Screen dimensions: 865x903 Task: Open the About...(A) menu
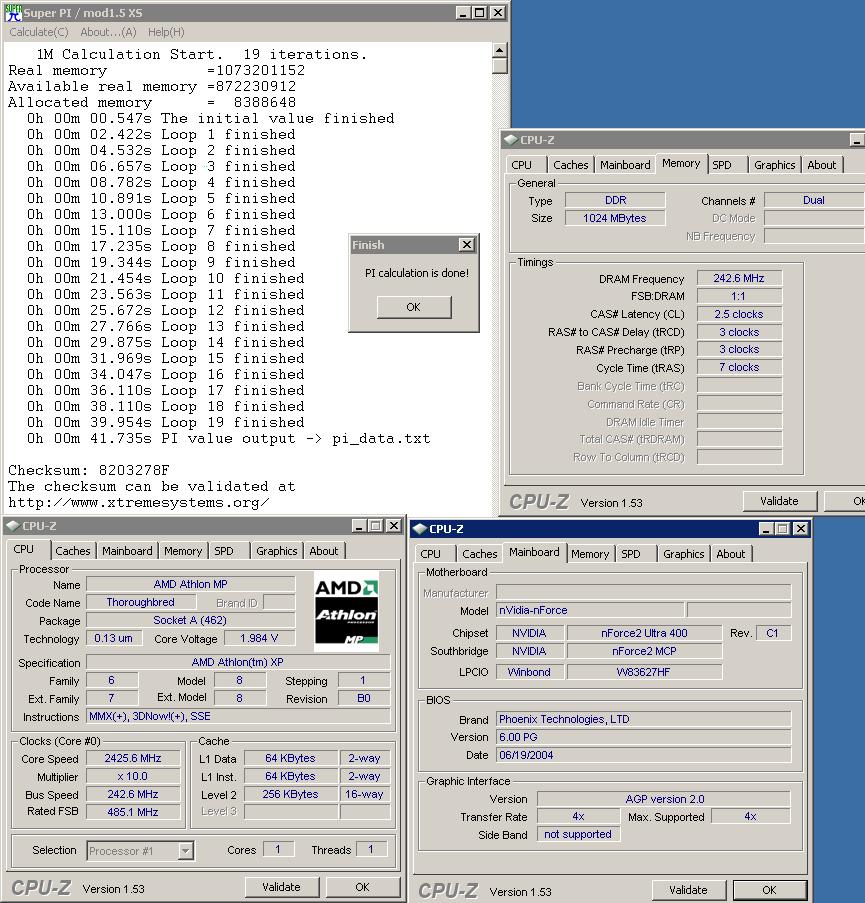[x=108, y=32]
